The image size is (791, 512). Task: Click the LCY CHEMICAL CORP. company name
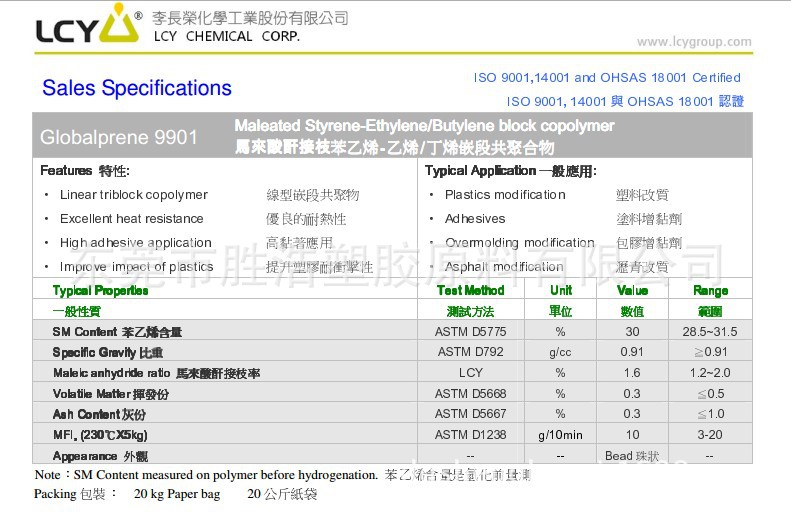click(226, 36)
